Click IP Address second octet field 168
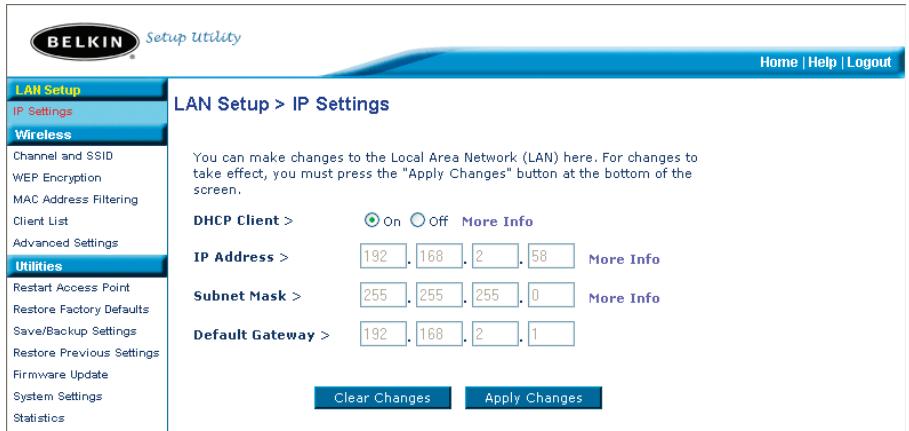 coord(439,256)
